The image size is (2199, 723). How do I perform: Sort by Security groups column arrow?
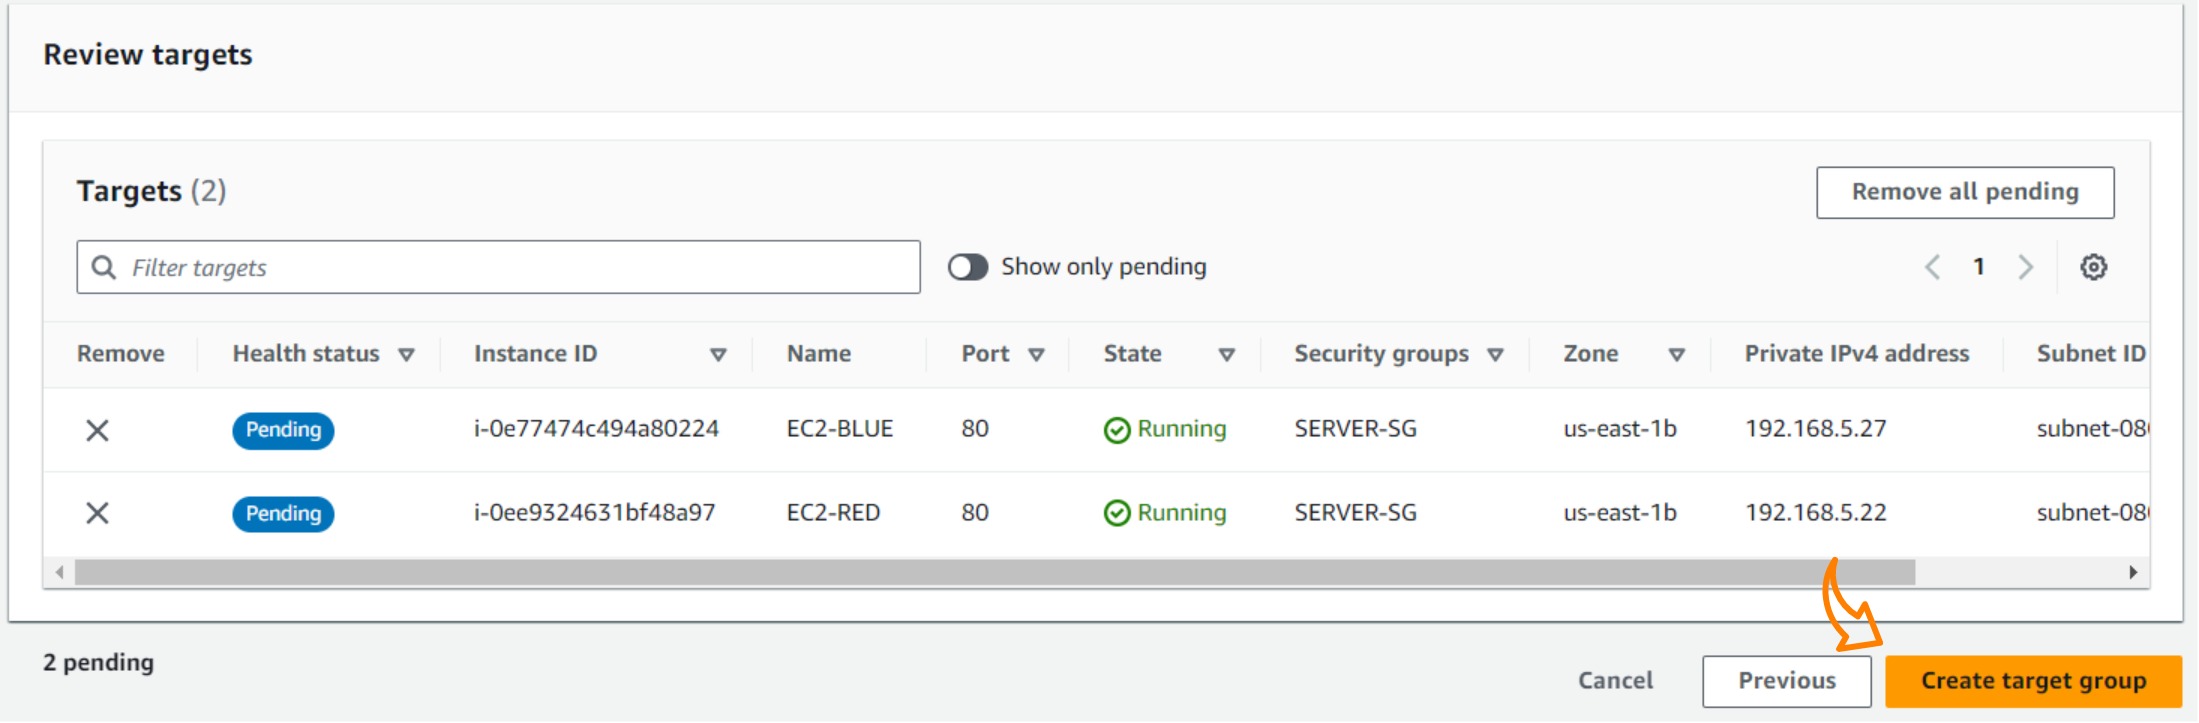[1495, 354]
